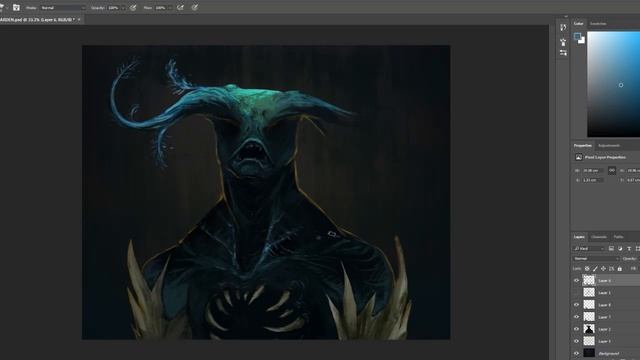
Task: Hide Layer 8 using its eye icon
Action: point(576,304)
